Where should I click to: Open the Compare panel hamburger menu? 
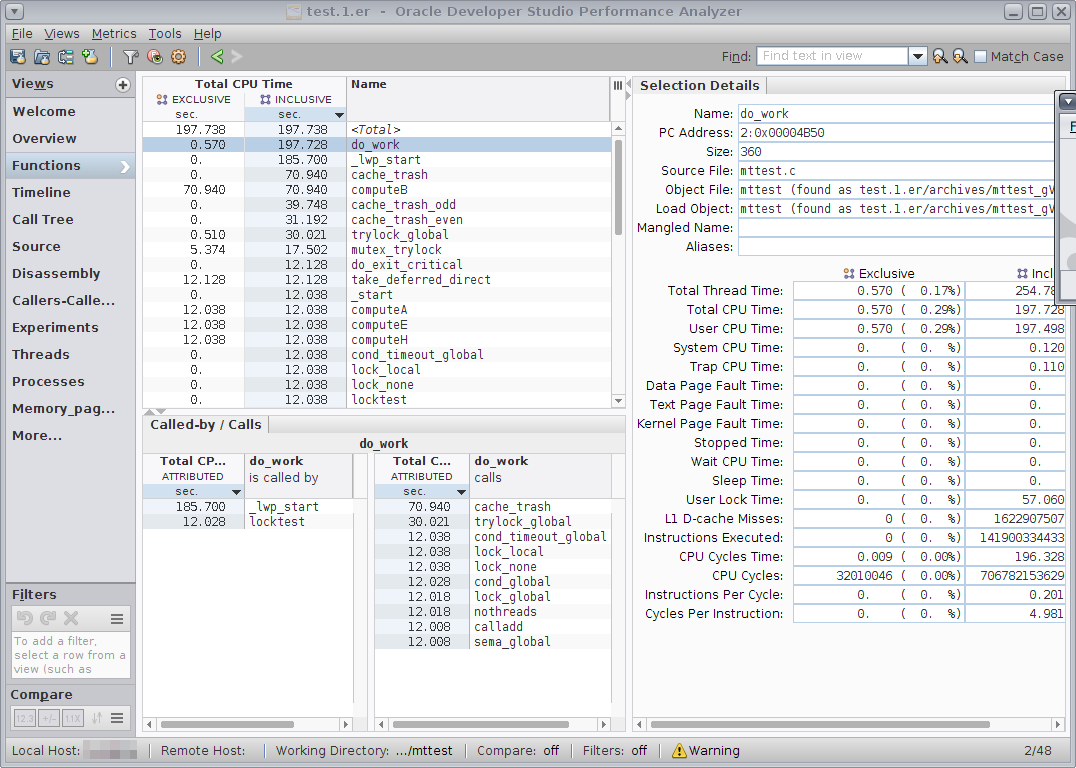point(117,718)
